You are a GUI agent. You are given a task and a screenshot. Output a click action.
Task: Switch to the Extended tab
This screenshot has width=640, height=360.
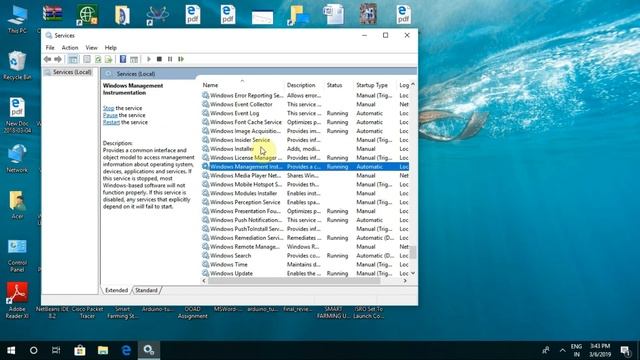coord(116,290)
